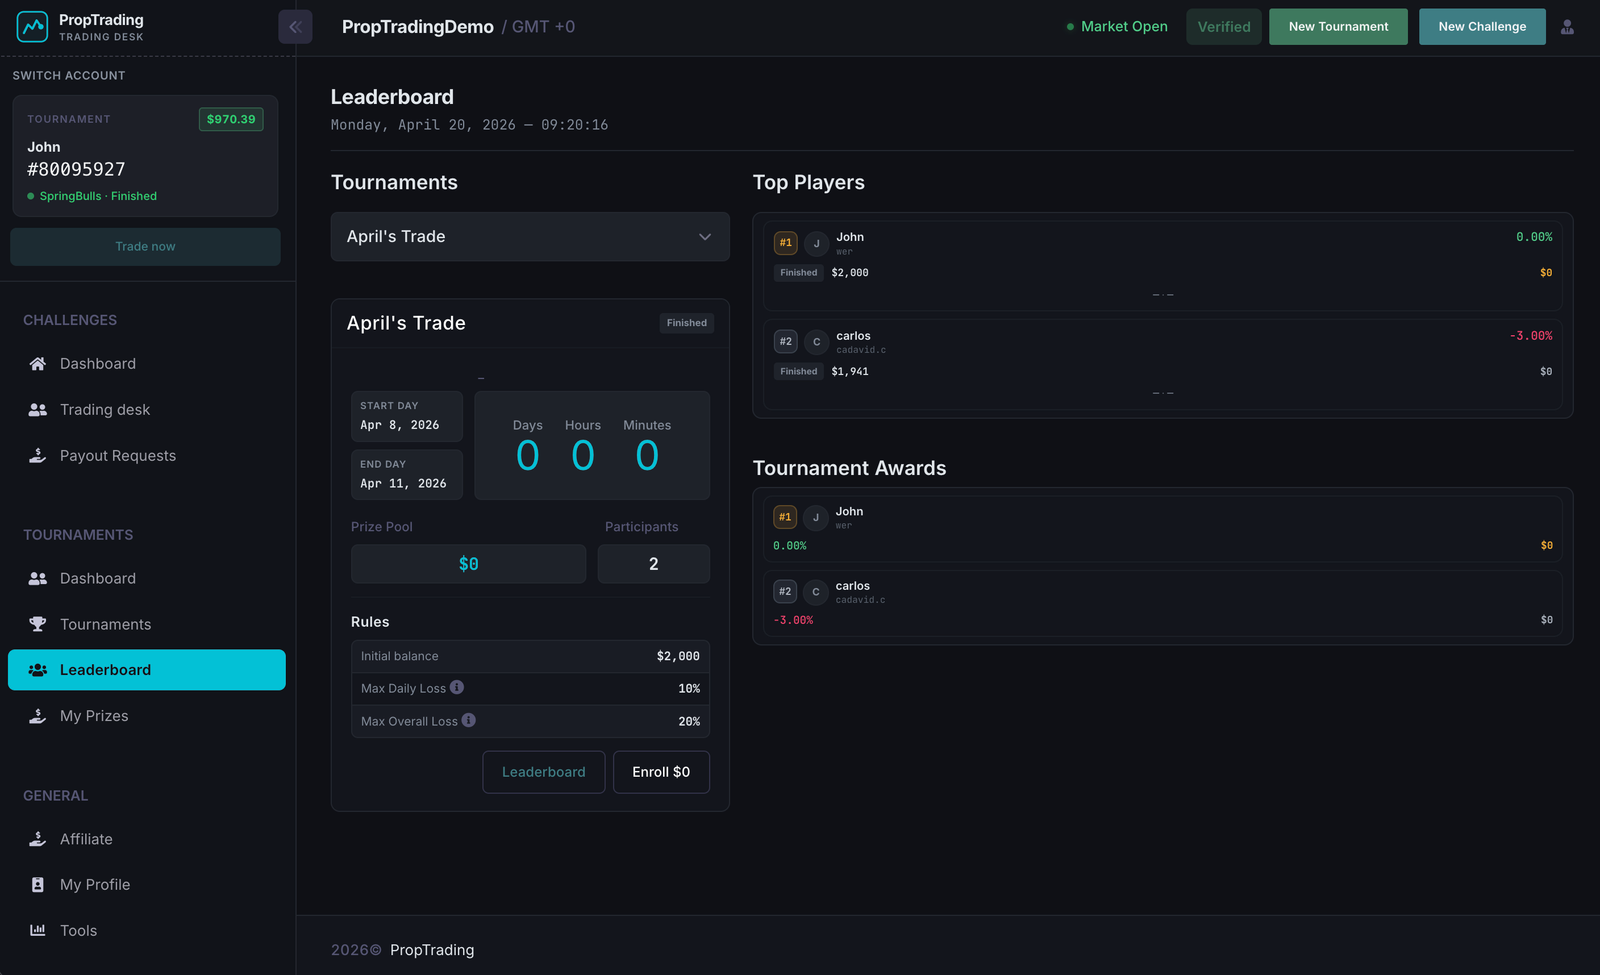Click the Tools chart icon
This screenshot has height=975, width=1600.
click(x=37, y=930)
